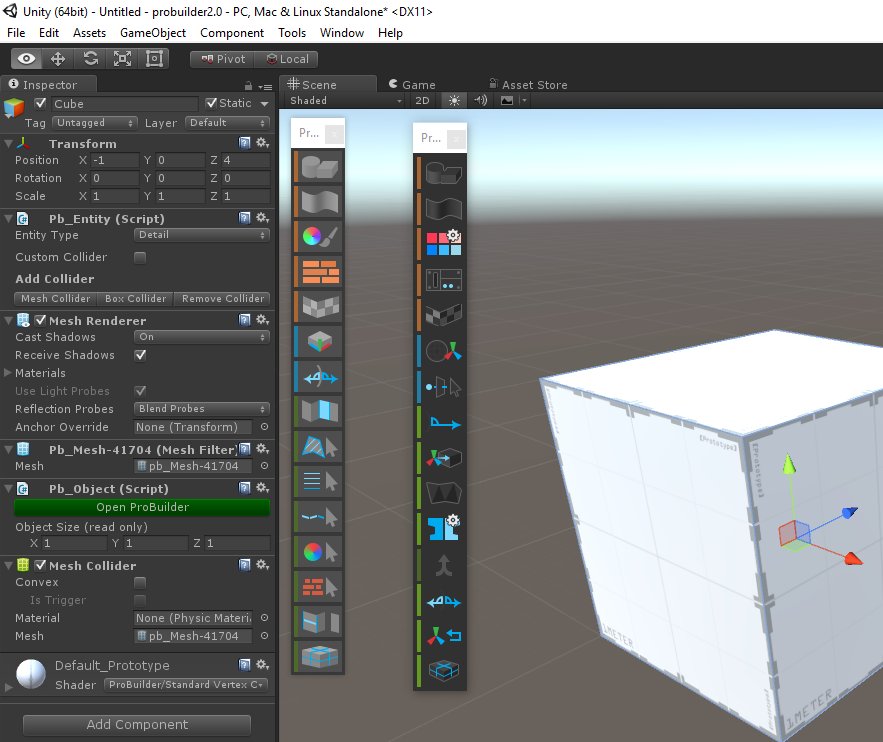Lock the Inspector with padlock icon
The image size is (883, 742).
tap(248, 86)
